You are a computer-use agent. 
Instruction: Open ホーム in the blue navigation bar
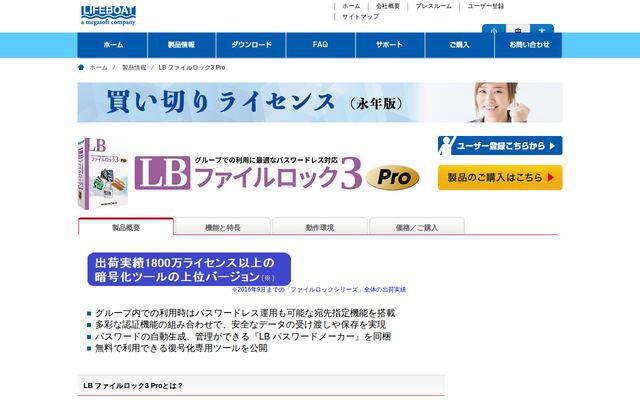tap(113, 45)
